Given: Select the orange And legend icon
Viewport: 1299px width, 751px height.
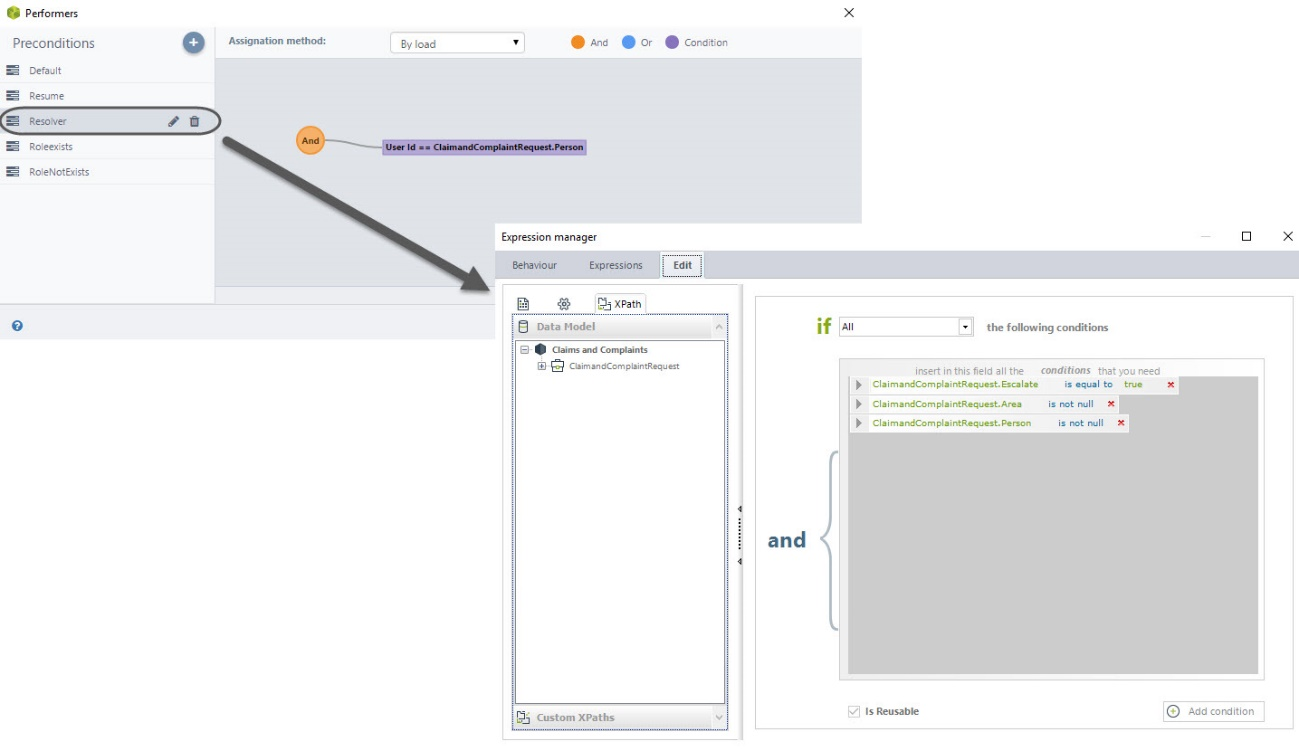Looking at the screenshot, I should click(x=578, y=42).
